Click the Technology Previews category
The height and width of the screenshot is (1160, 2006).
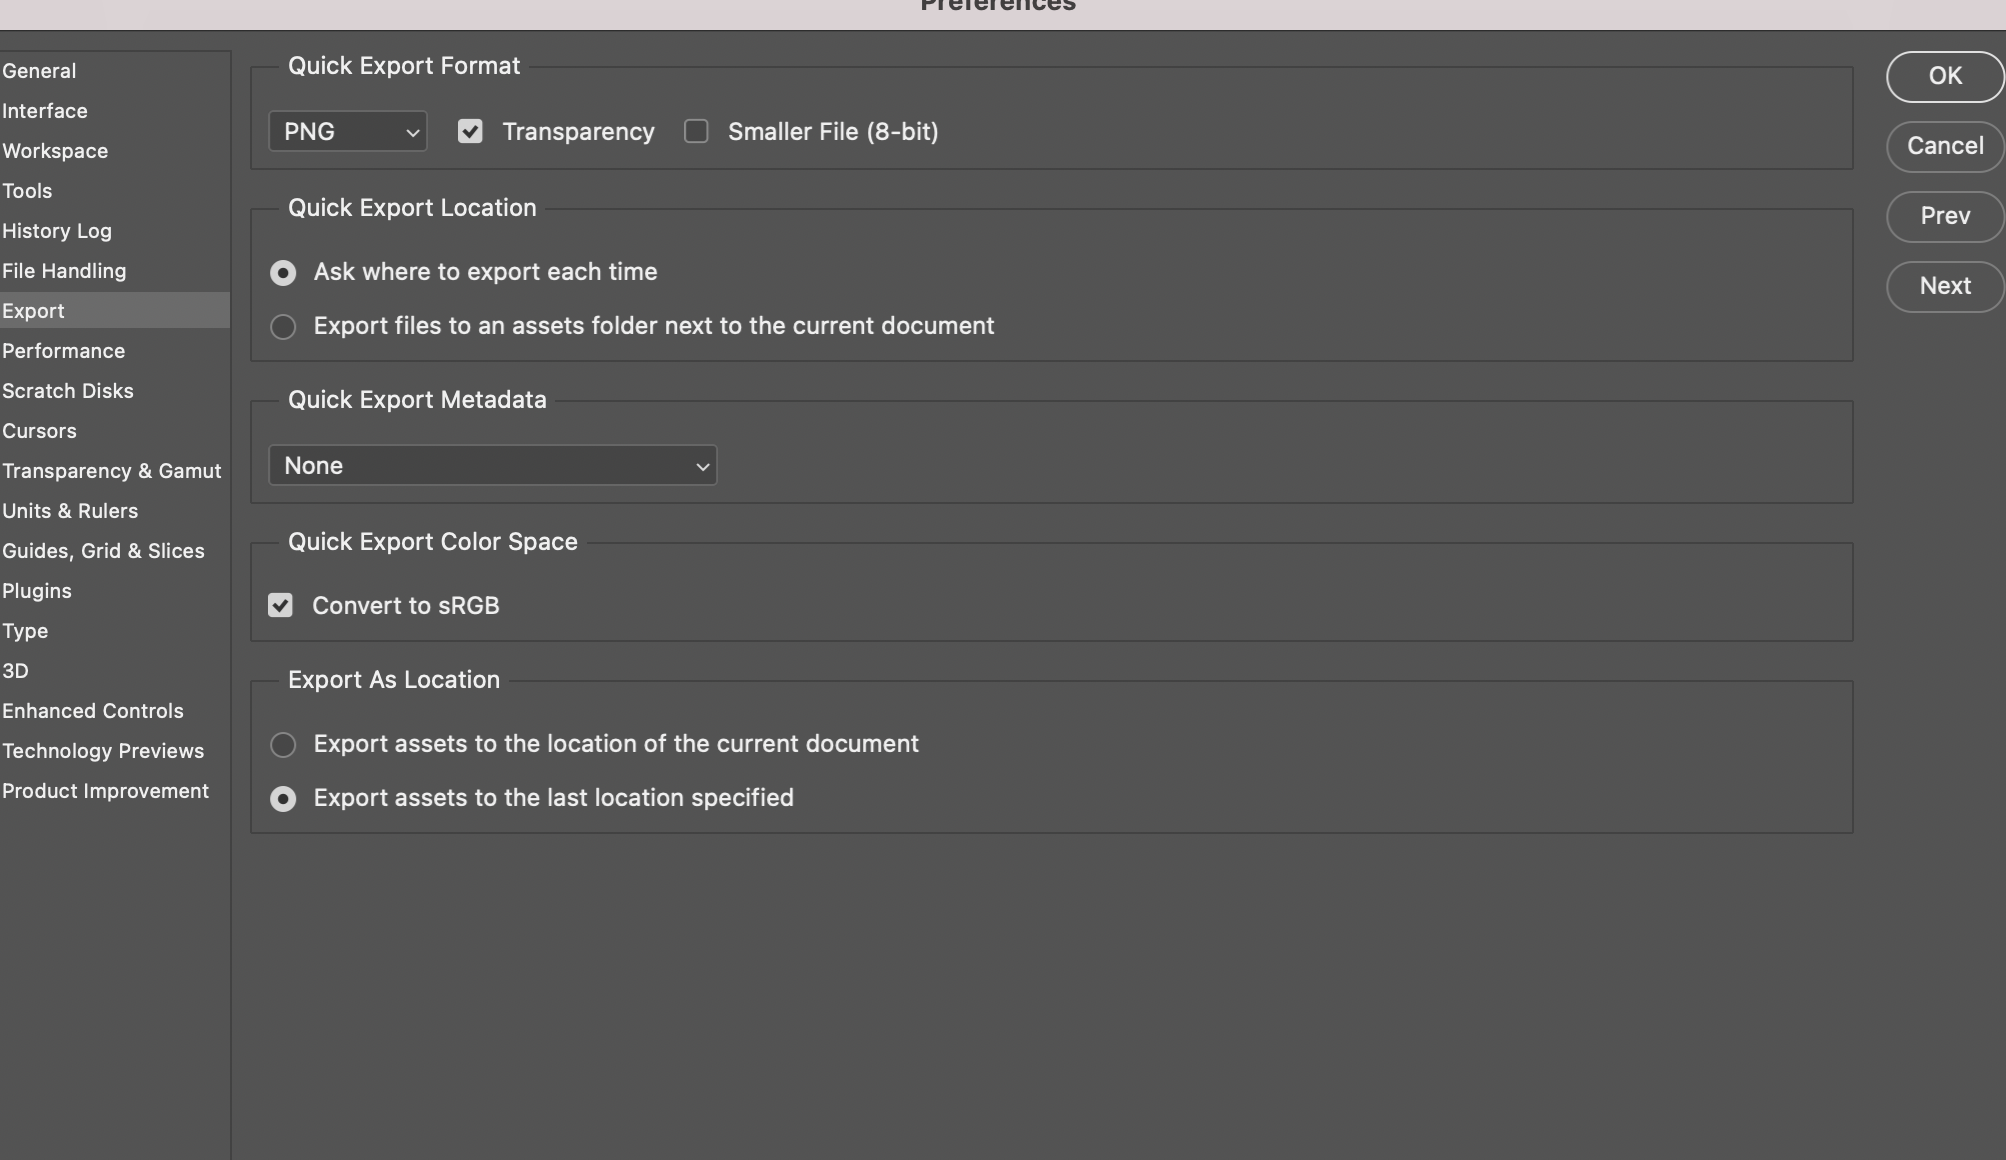pyautogui.click(x=102, y=750)
